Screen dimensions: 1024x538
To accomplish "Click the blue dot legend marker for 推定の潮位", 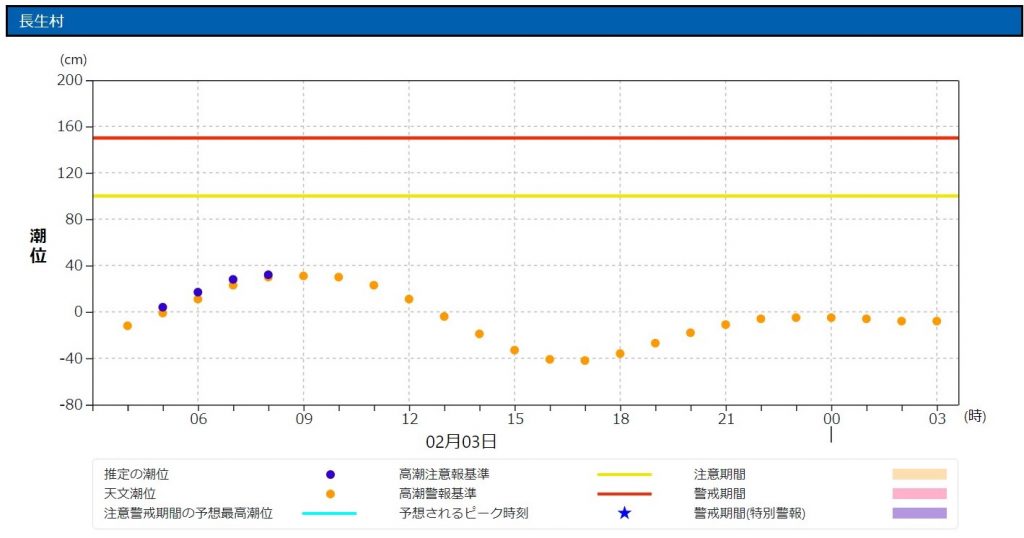I will point(330,475).
